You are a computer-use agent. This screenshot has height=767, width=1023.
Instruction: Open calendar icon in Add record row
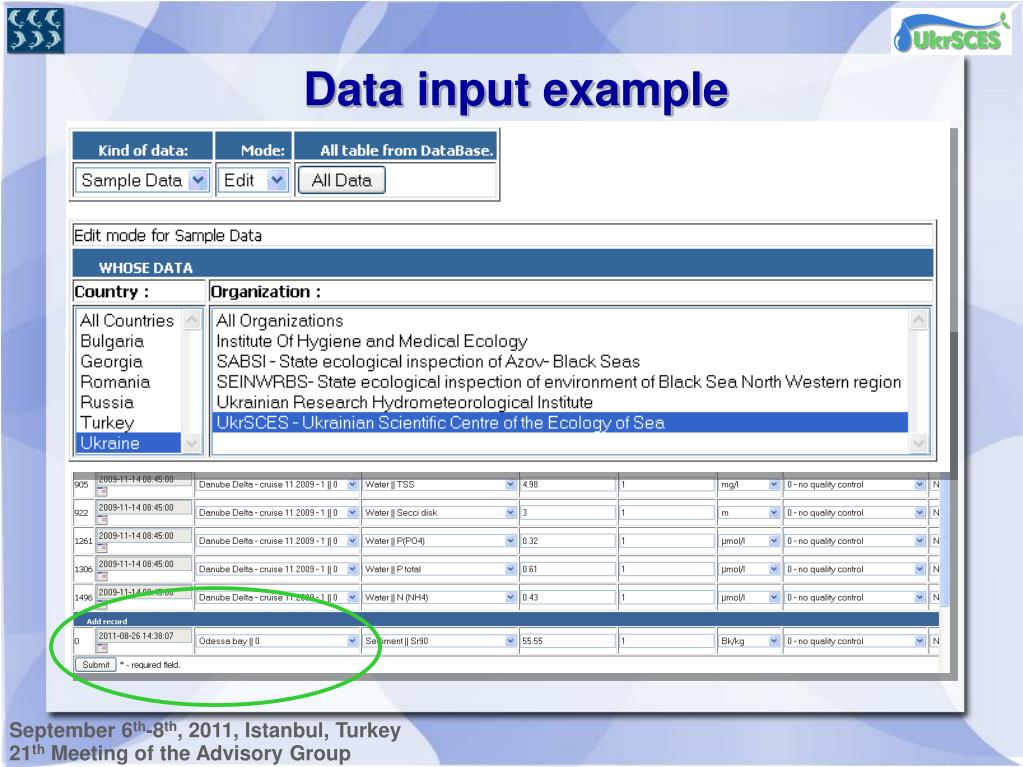(x=102, y=648)
